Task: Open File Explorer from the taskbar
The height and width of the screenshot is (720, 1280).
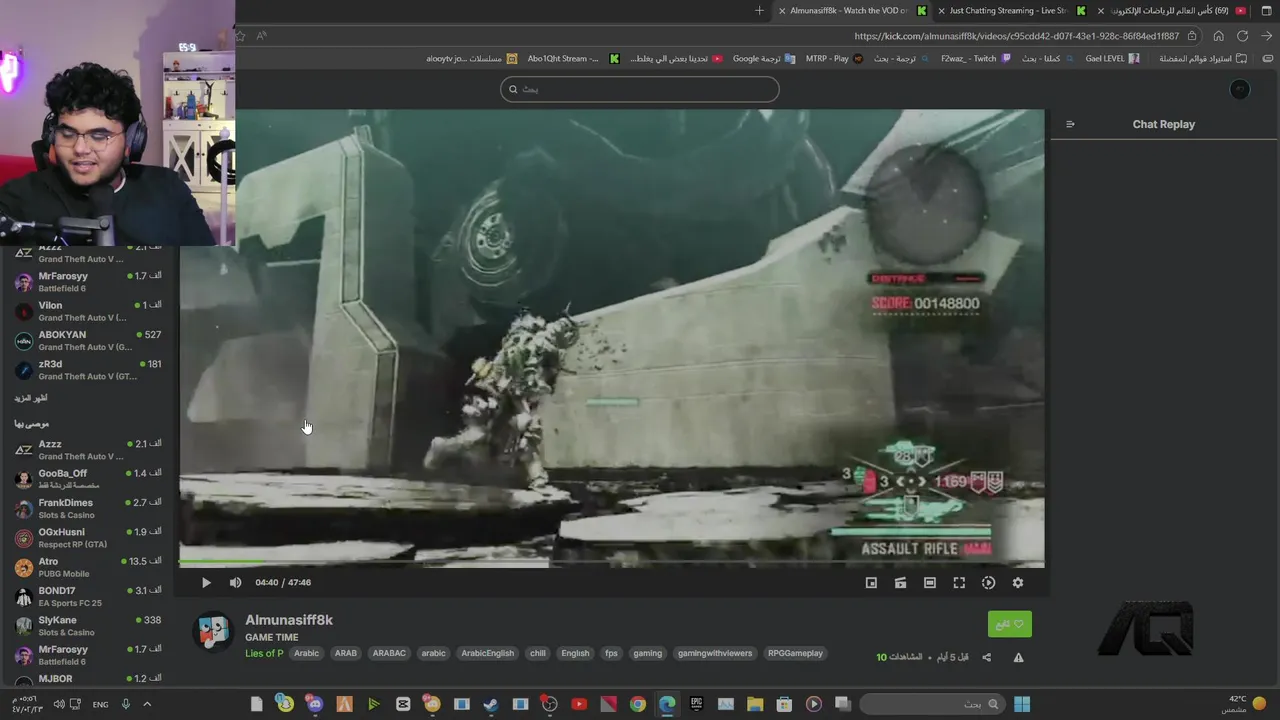Action: tap(755, 705)
